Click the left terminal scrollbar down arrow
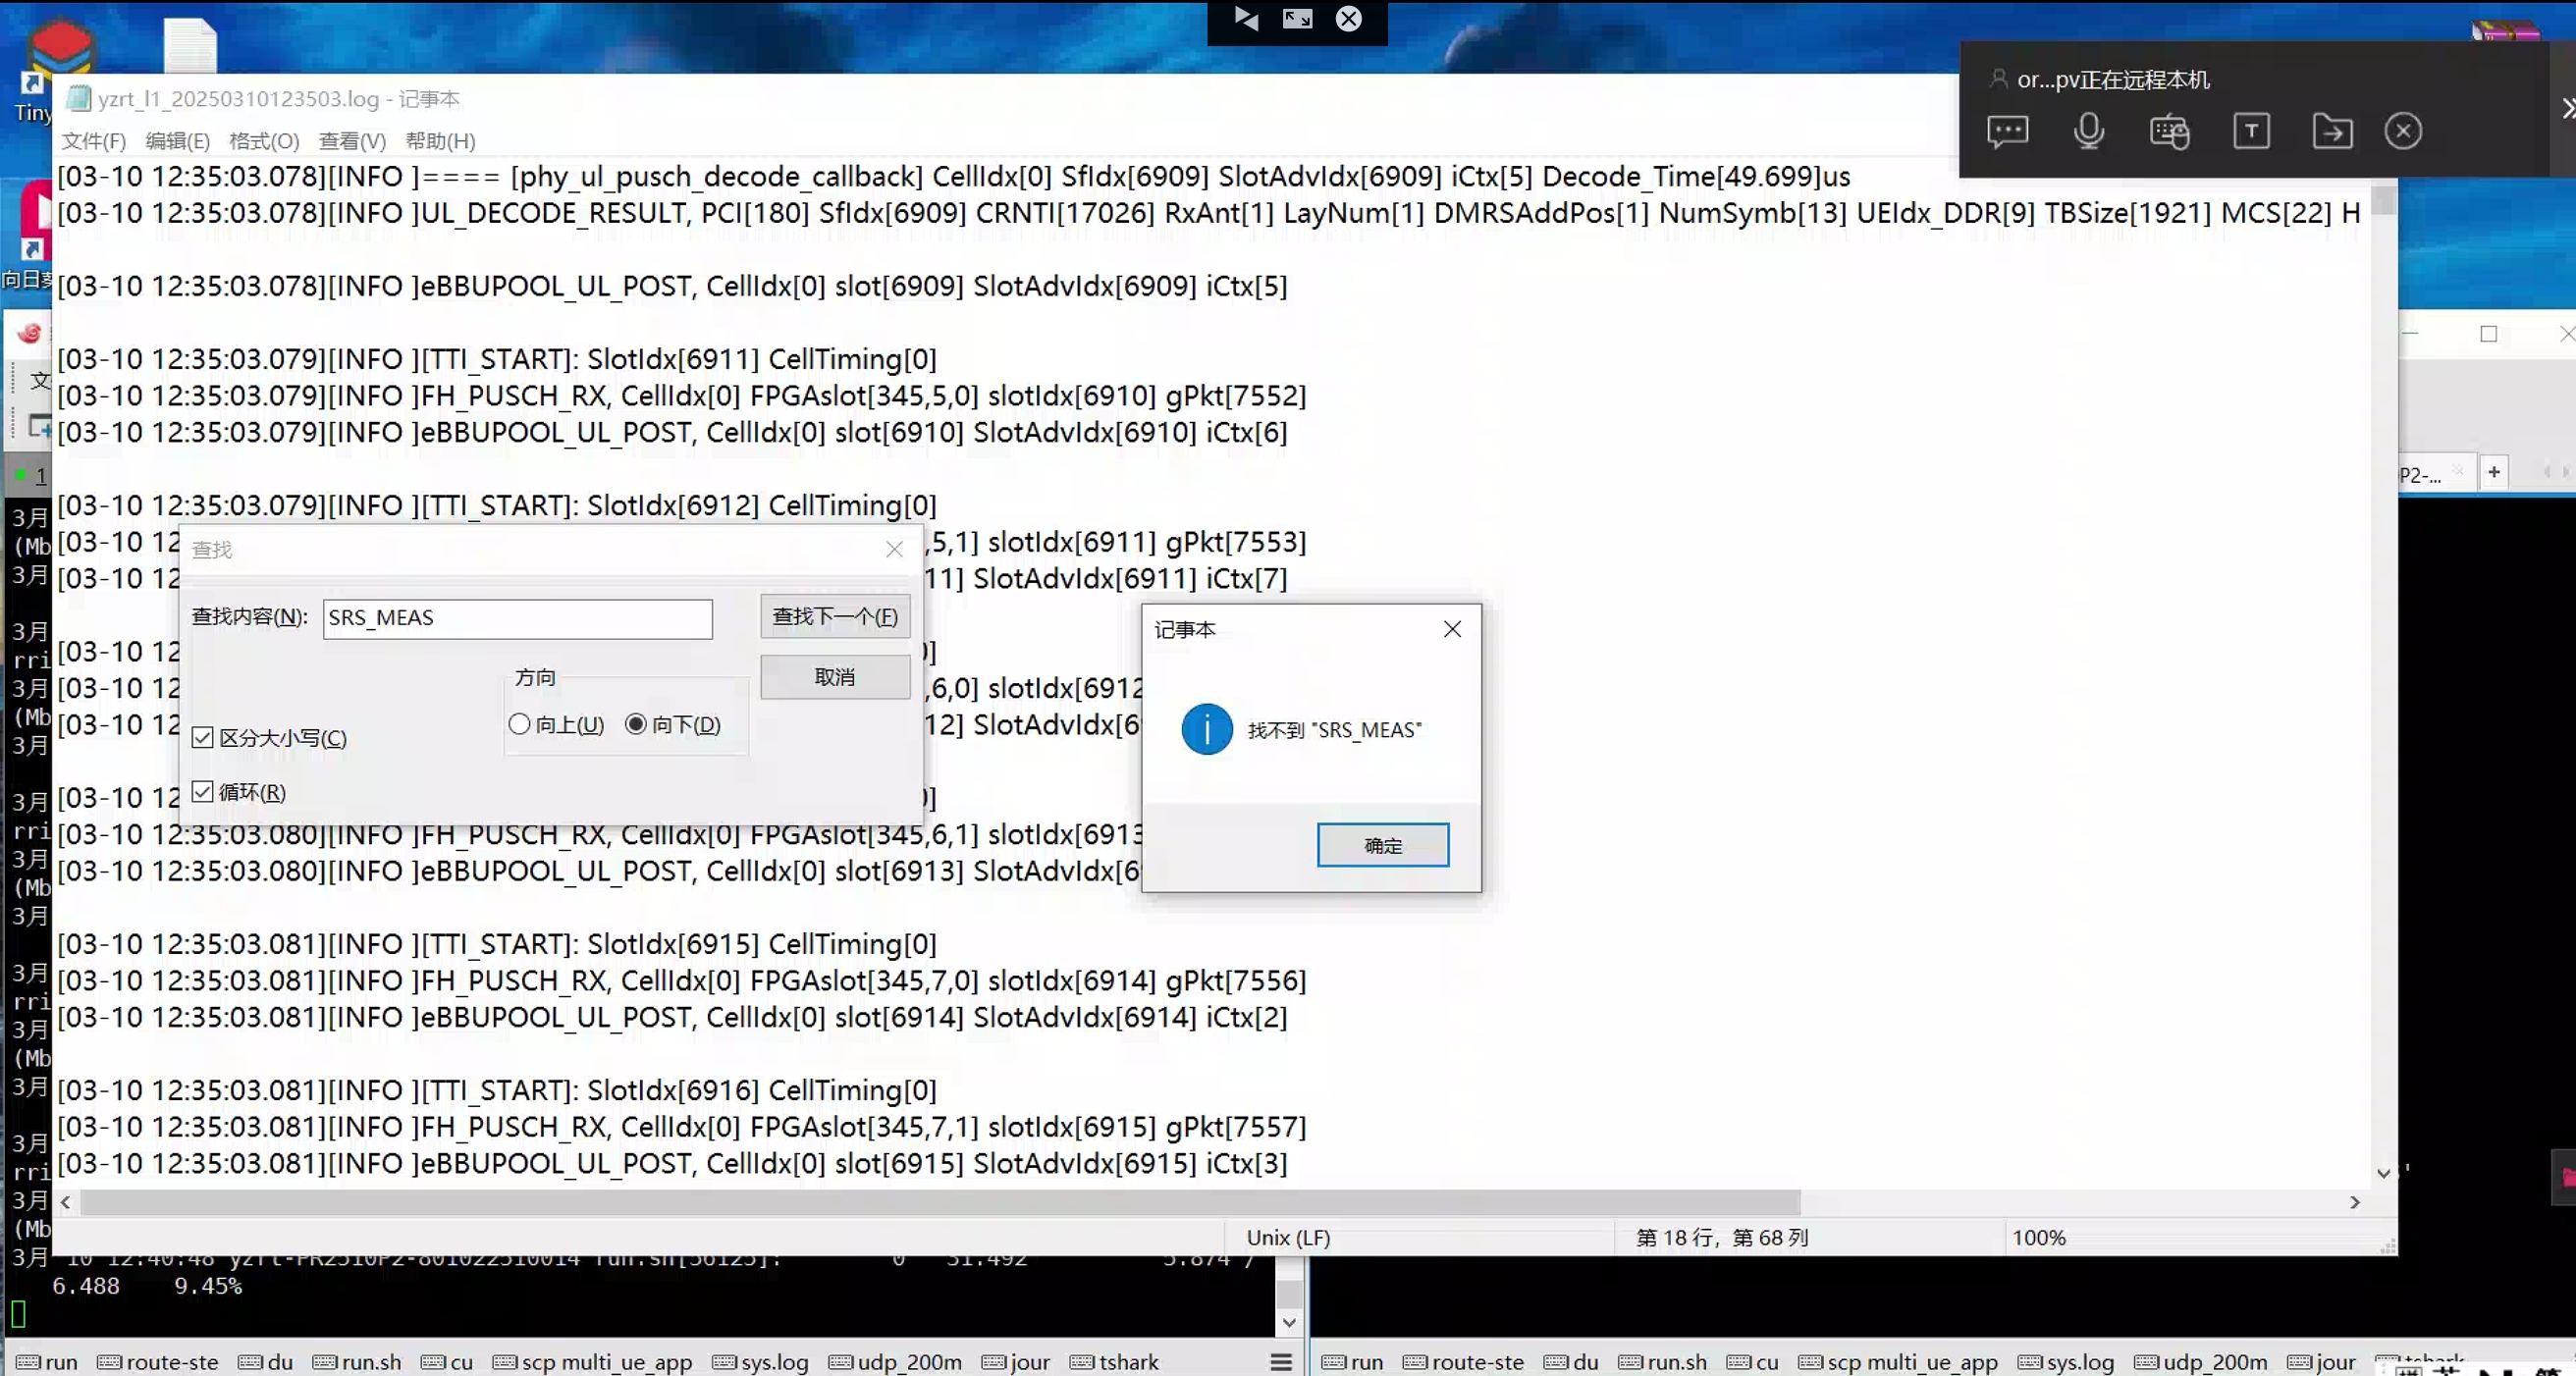The width and height of the screenshot is (2576, 1376). point(1289,1322)
